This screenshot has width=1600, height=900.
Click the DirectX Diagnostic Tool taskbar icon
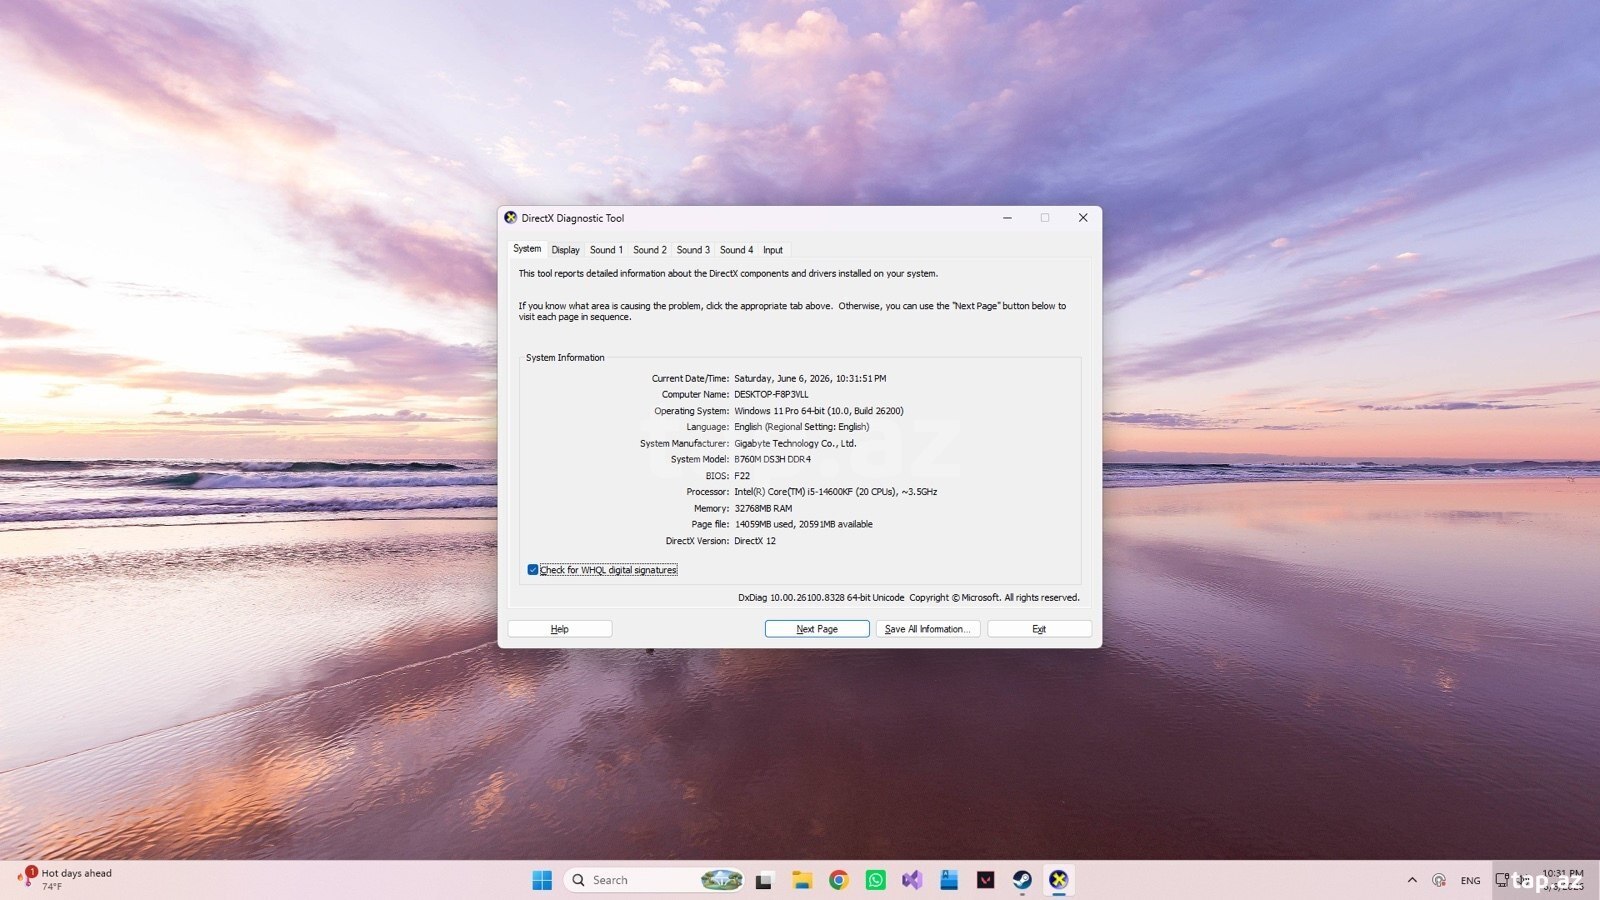coord(1059,880)
